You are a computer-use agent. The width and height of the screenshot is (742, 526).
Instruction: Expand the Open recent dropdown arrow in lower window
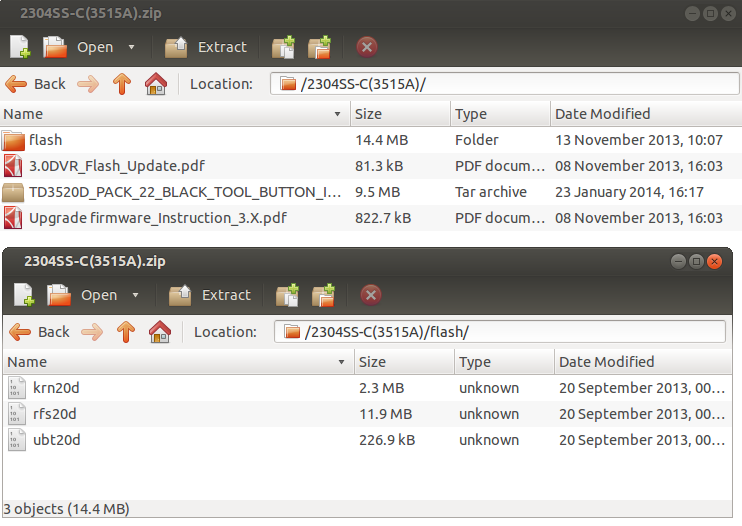pyautogui.click(x=136, y=295)
